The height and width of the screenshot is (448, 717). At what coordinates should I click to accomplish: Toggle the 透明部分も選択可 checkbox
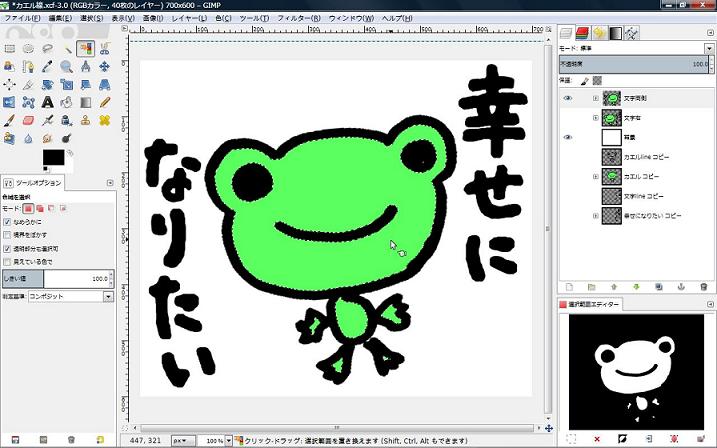tap(7, 249)
